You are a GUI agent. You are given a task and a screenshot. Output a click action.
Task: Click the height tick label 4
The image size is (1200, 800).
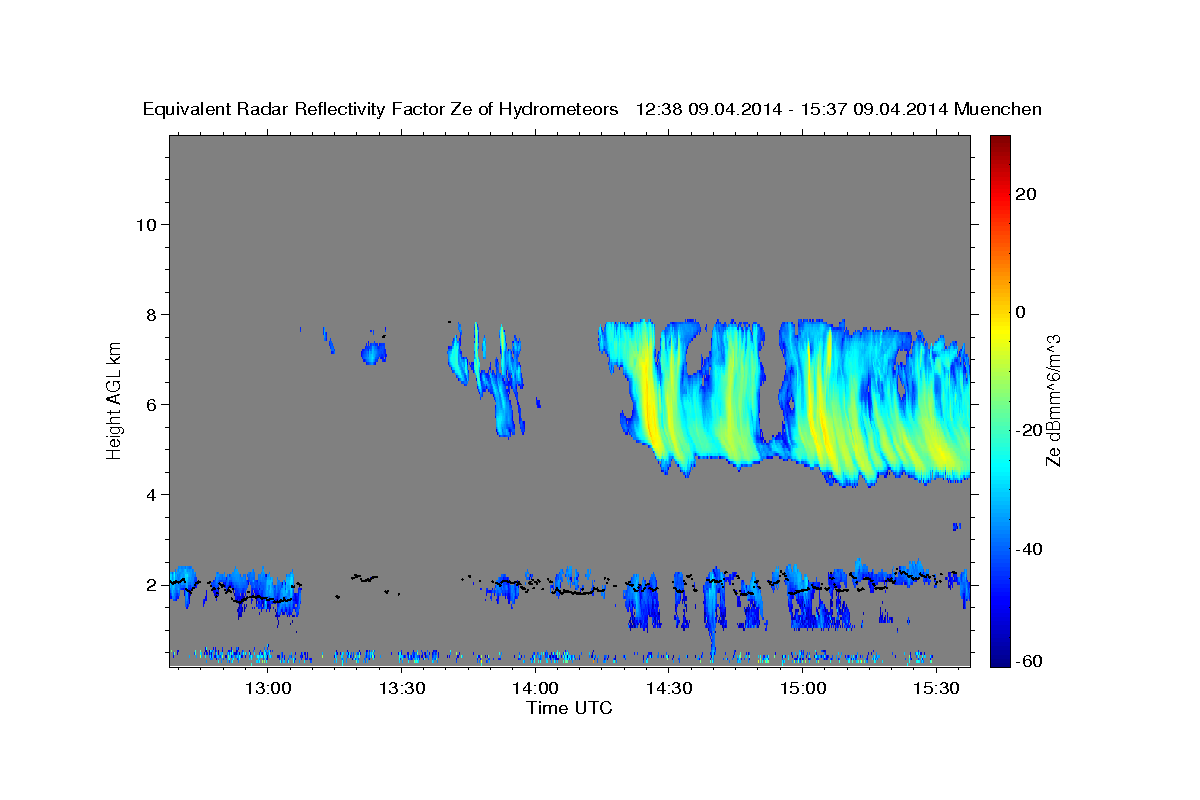pos(151,494)
